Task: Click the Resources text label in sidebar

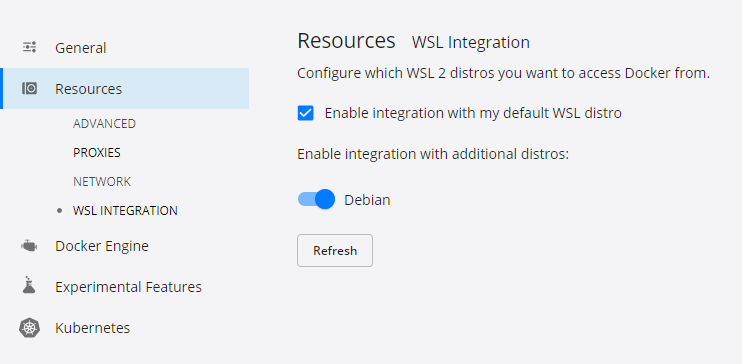Action: tap(88, 89)
